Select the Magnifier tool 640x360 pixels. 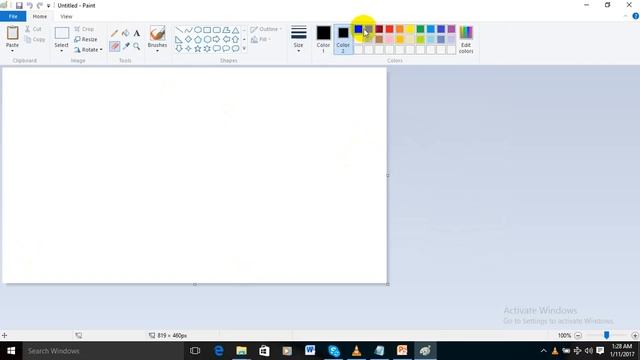click(137, 46)
